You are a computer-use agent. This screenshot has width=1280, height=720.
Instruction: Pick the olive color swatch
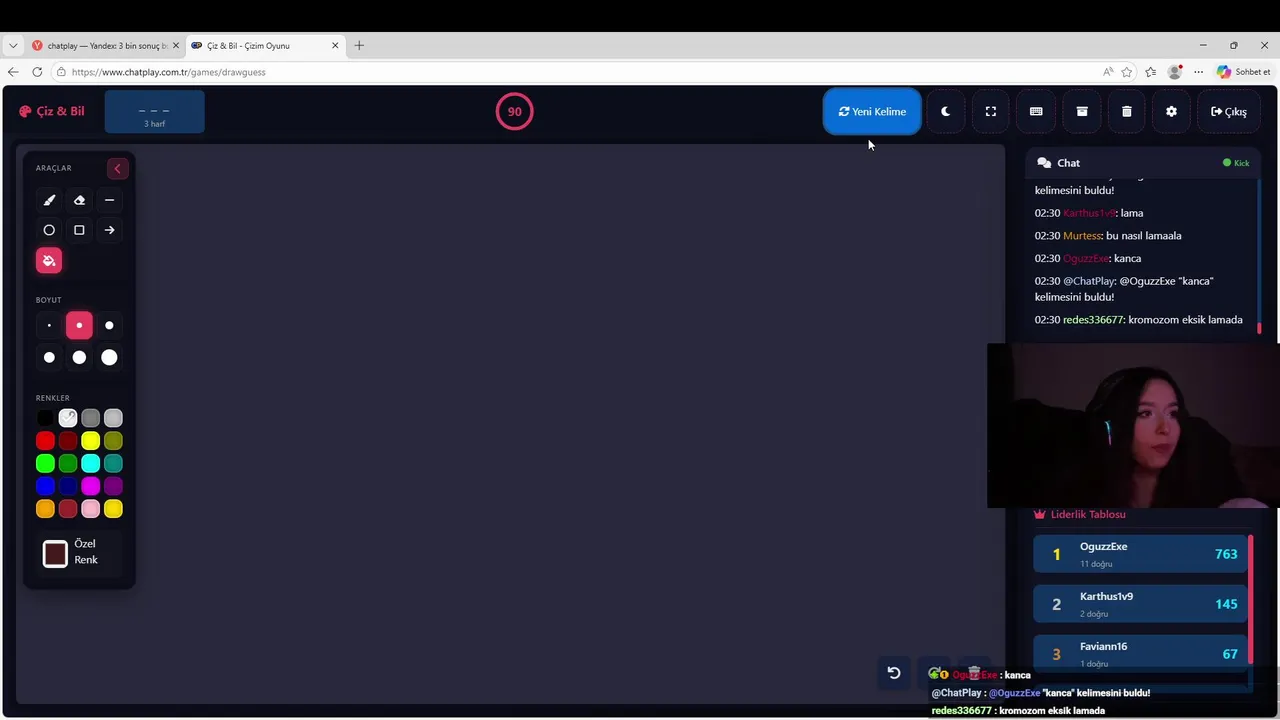(x=113, y=441)
